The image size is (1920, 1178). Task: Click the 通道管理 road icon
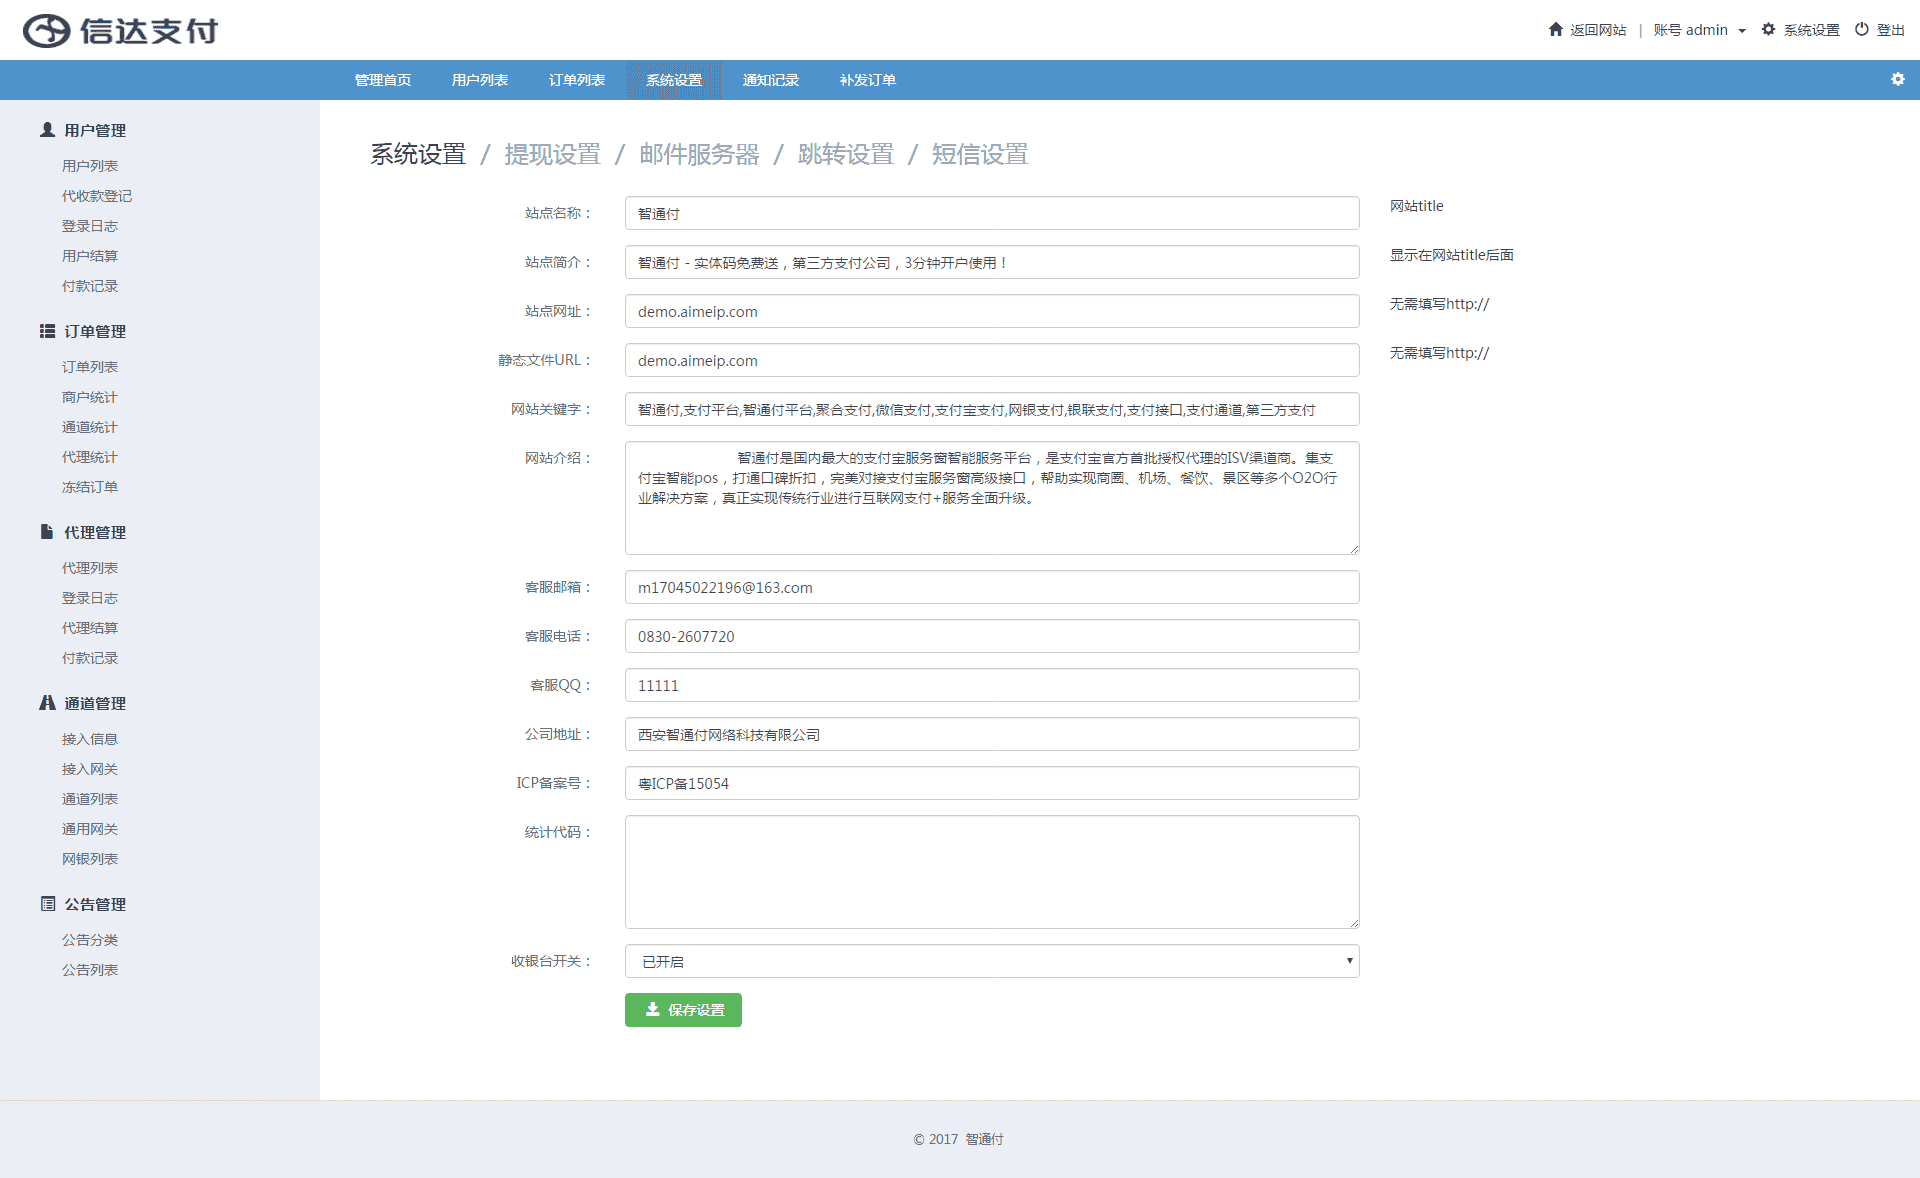point(47,703)
